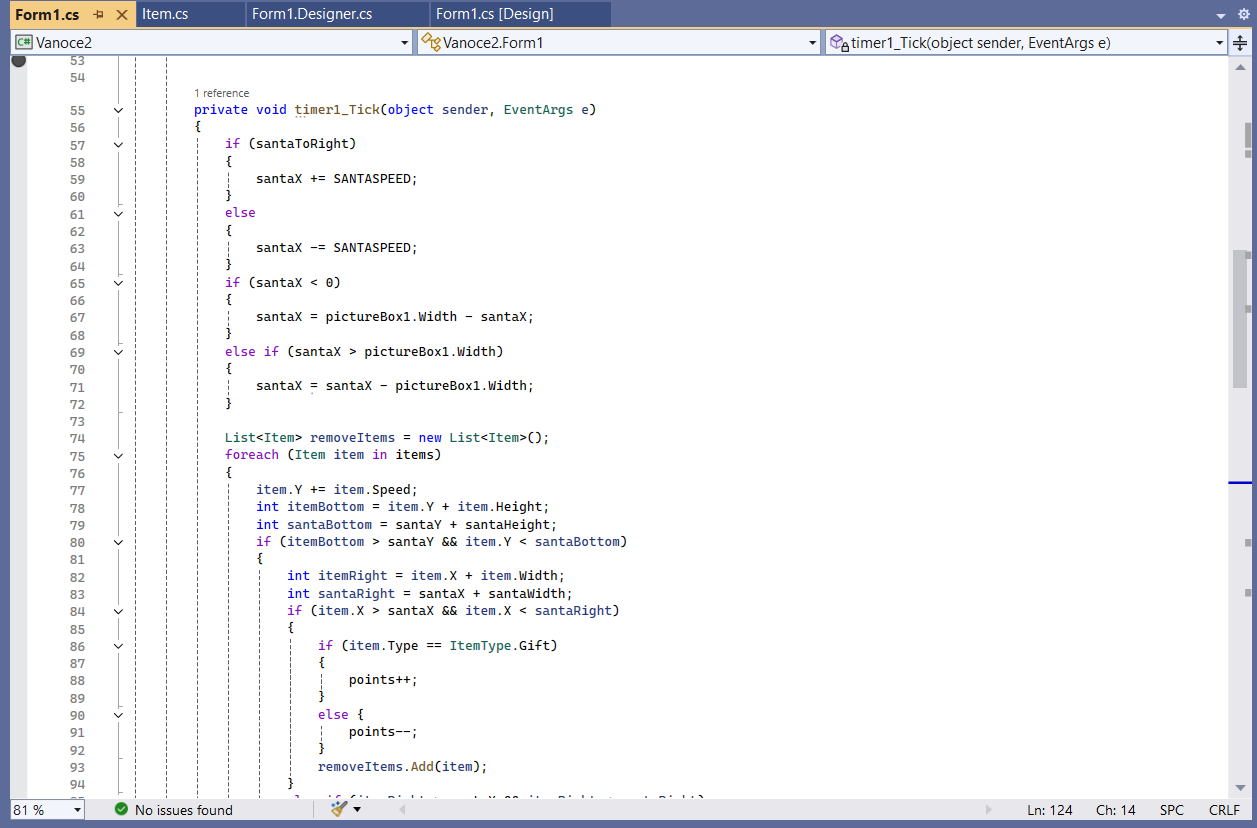Pin the Form1.cs tab
The image size is (1257, 828).
pos(99,15)
